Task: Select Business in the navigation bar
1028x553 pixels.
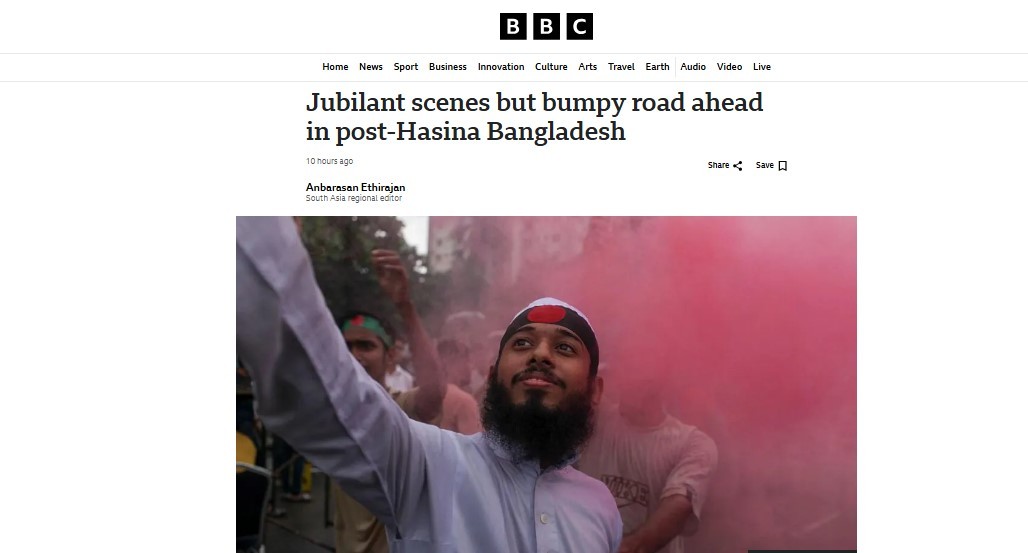Action: coord(448,67)
